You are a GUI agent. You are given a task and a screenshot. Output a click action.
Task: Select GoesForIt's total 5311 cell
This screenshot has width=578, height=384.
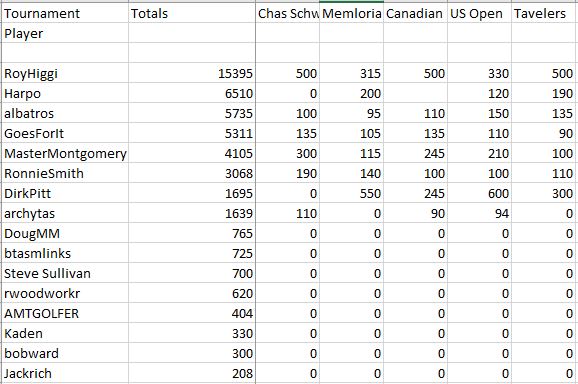pyautogui.click(x=192, y=133)
